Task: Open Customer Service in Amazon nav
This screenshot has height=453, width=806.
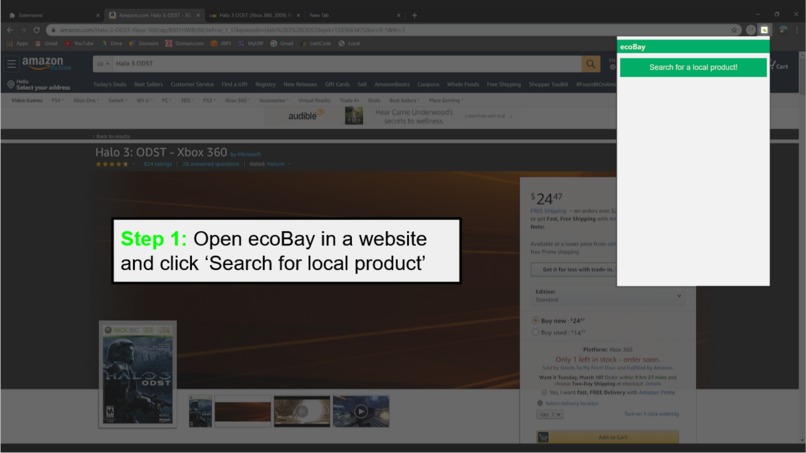Action: (x=192, y=84)
